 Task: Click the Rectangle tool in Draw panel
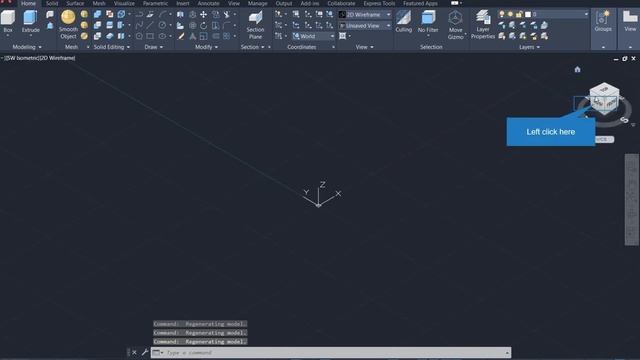150,36
